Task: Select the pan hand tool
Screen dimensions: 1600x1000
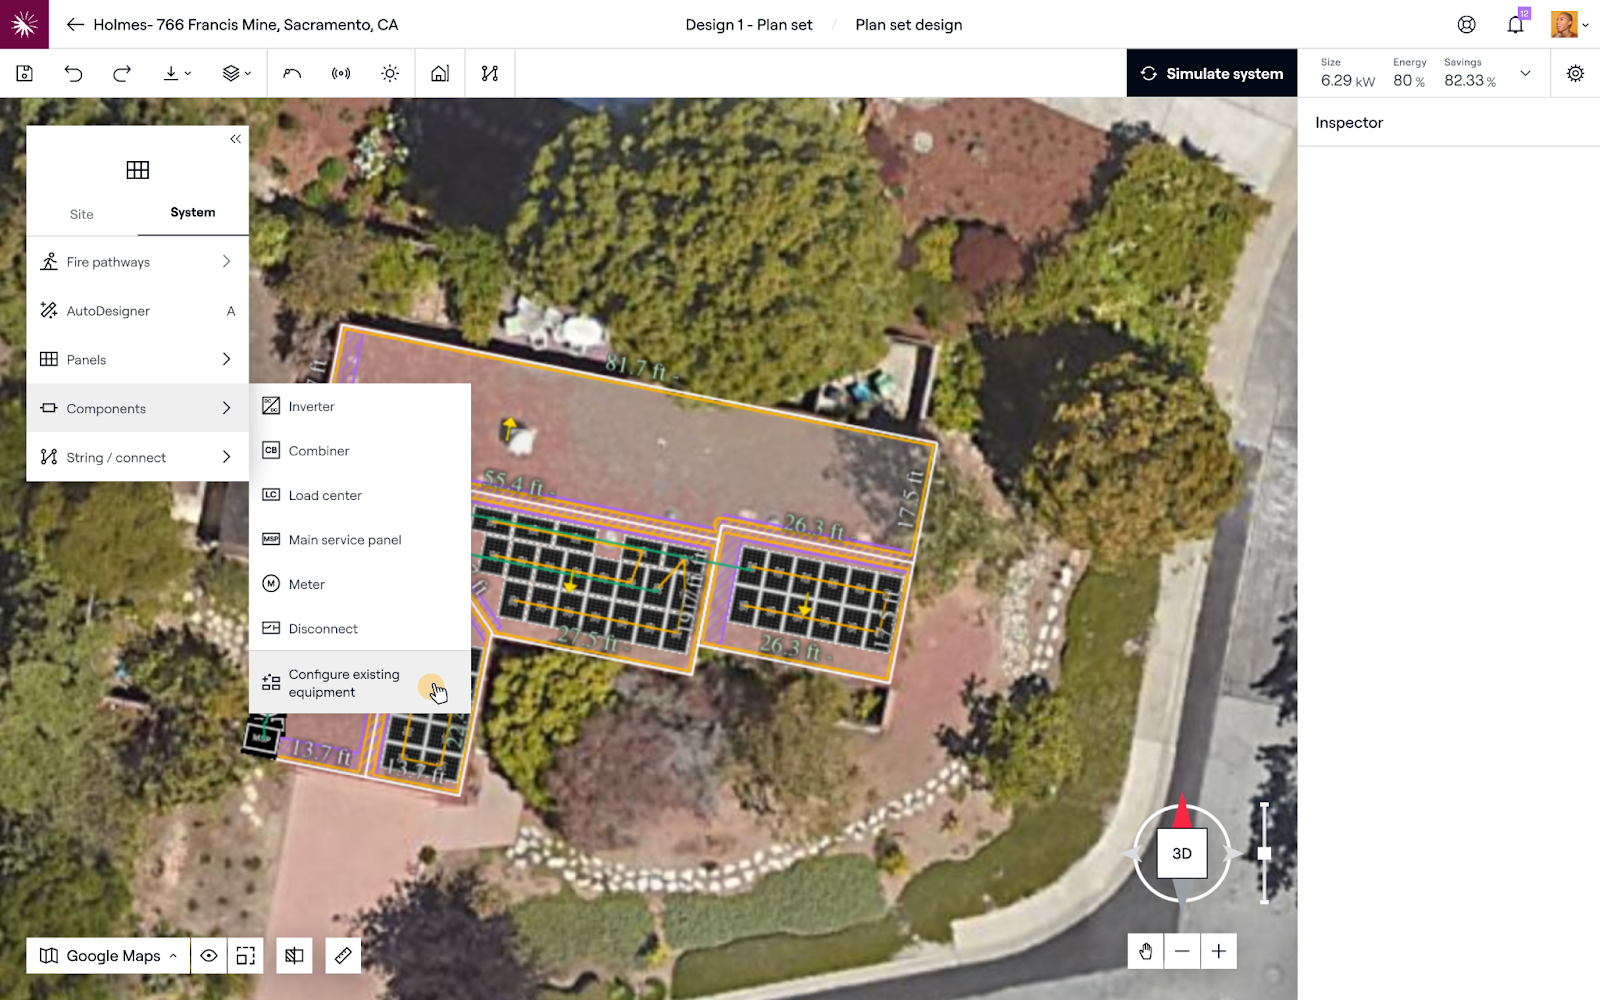Action: [x=1145, y=951]
